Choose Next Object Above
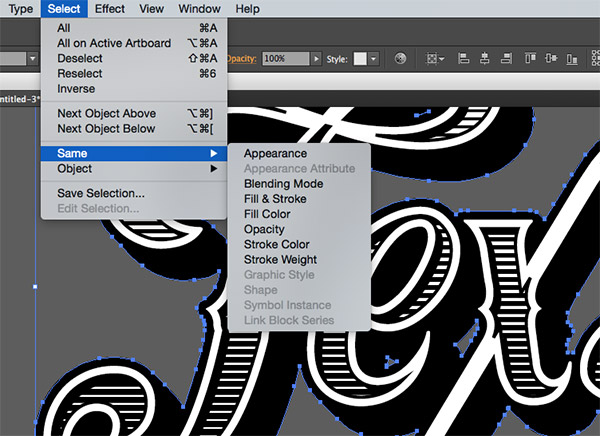Viewport: 600px width, 436px height. point(134,113)
